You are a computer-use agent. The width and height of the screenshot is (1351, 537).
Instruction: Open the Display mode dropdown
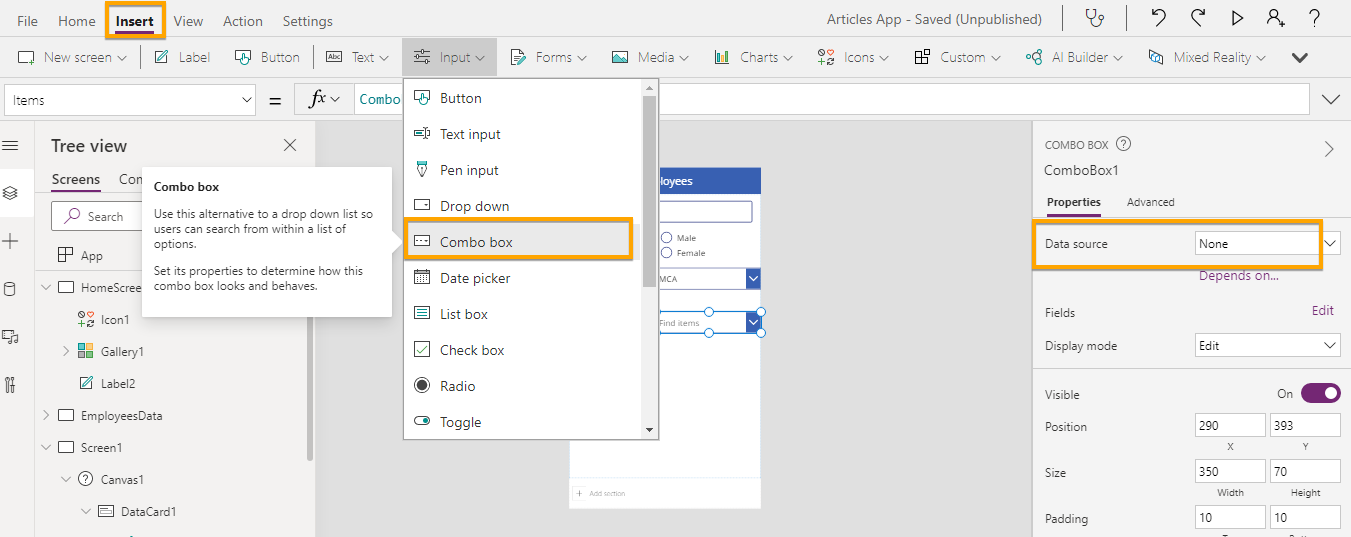1268,345
